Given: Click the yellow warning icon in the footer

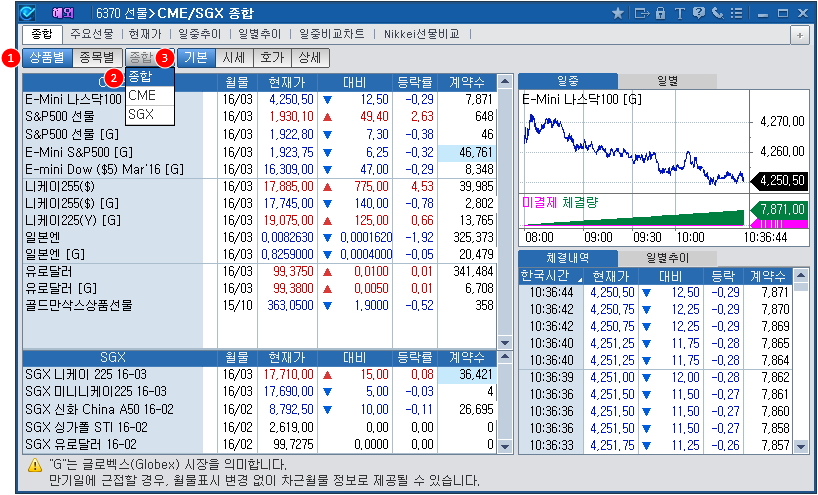Looking at the screenshot, I should tap(34, 464).
